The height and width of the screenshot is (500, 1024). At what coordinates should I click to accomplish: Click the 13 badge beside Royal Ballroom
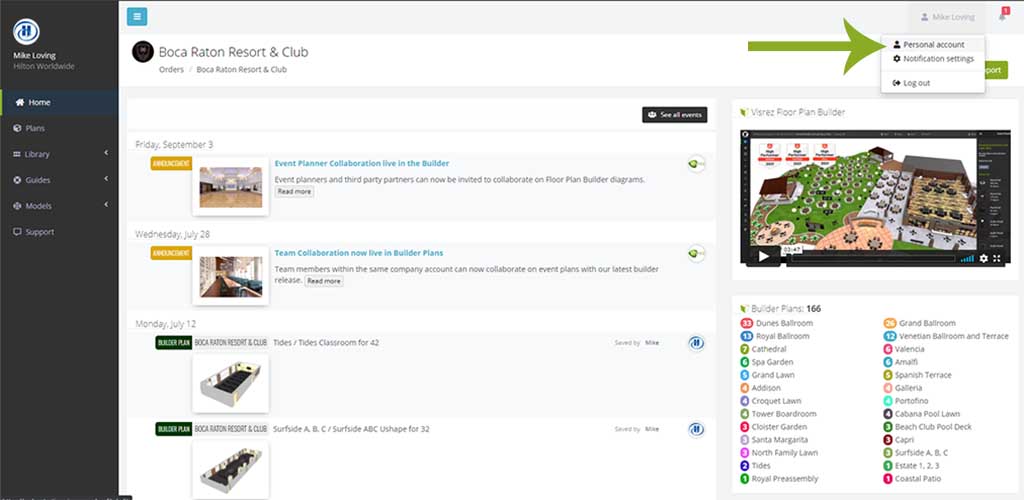[747, 336]
